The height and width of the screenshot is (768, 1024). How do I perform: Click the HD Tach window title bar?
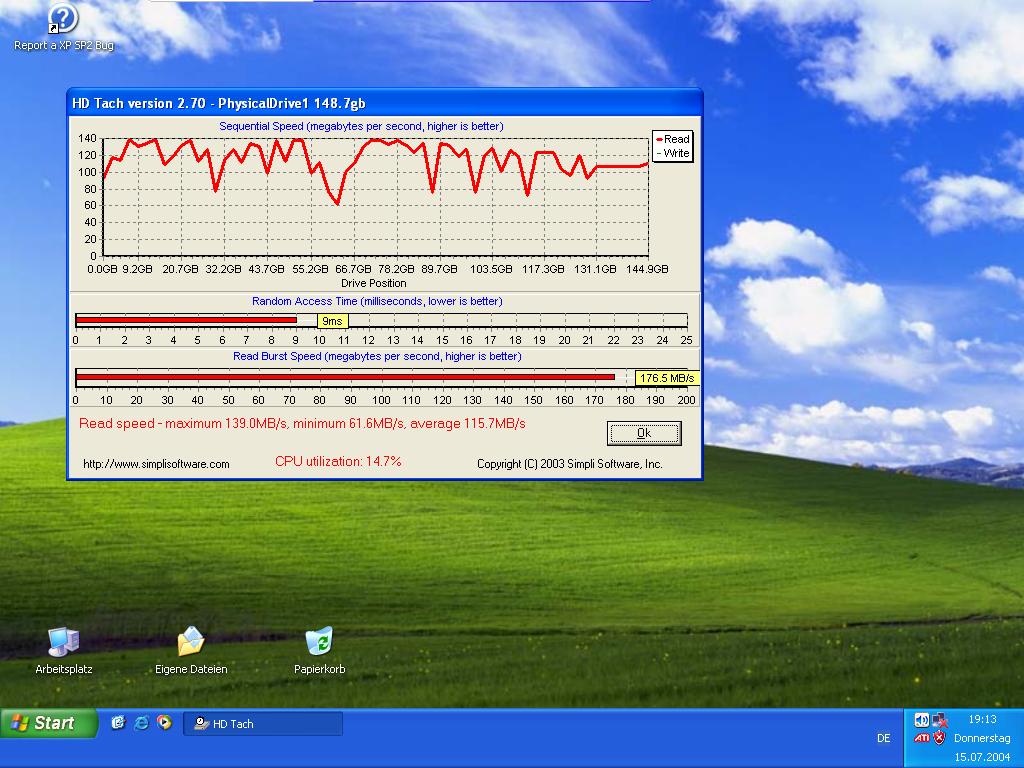[385, 103]
